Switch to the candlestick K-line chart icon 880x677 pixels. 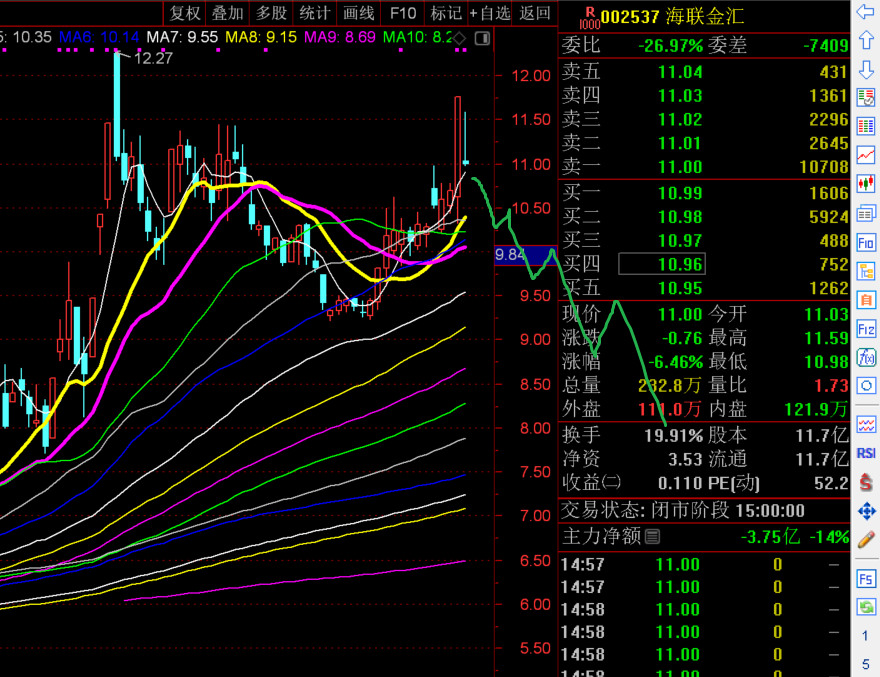coord(865,184)
